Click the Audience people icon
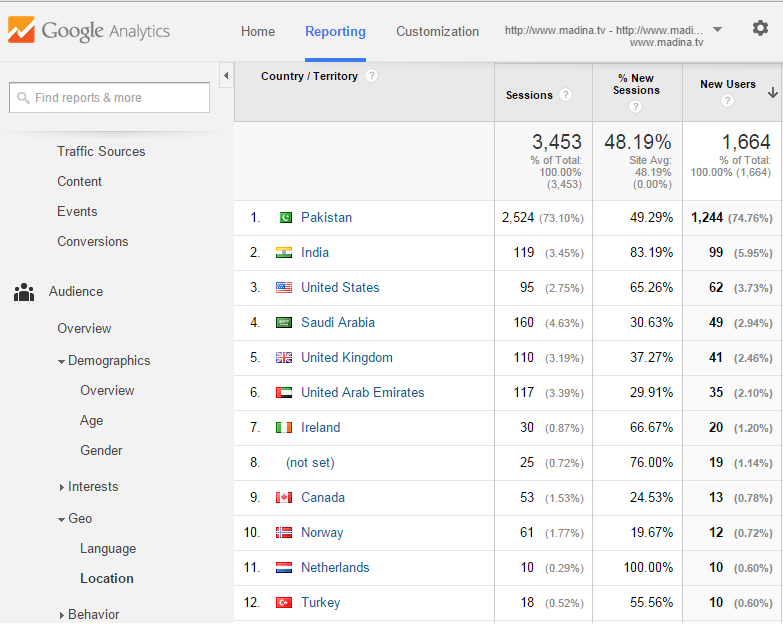Image resolution: width=783 pixels, height=624 pixels. point(24,292)
